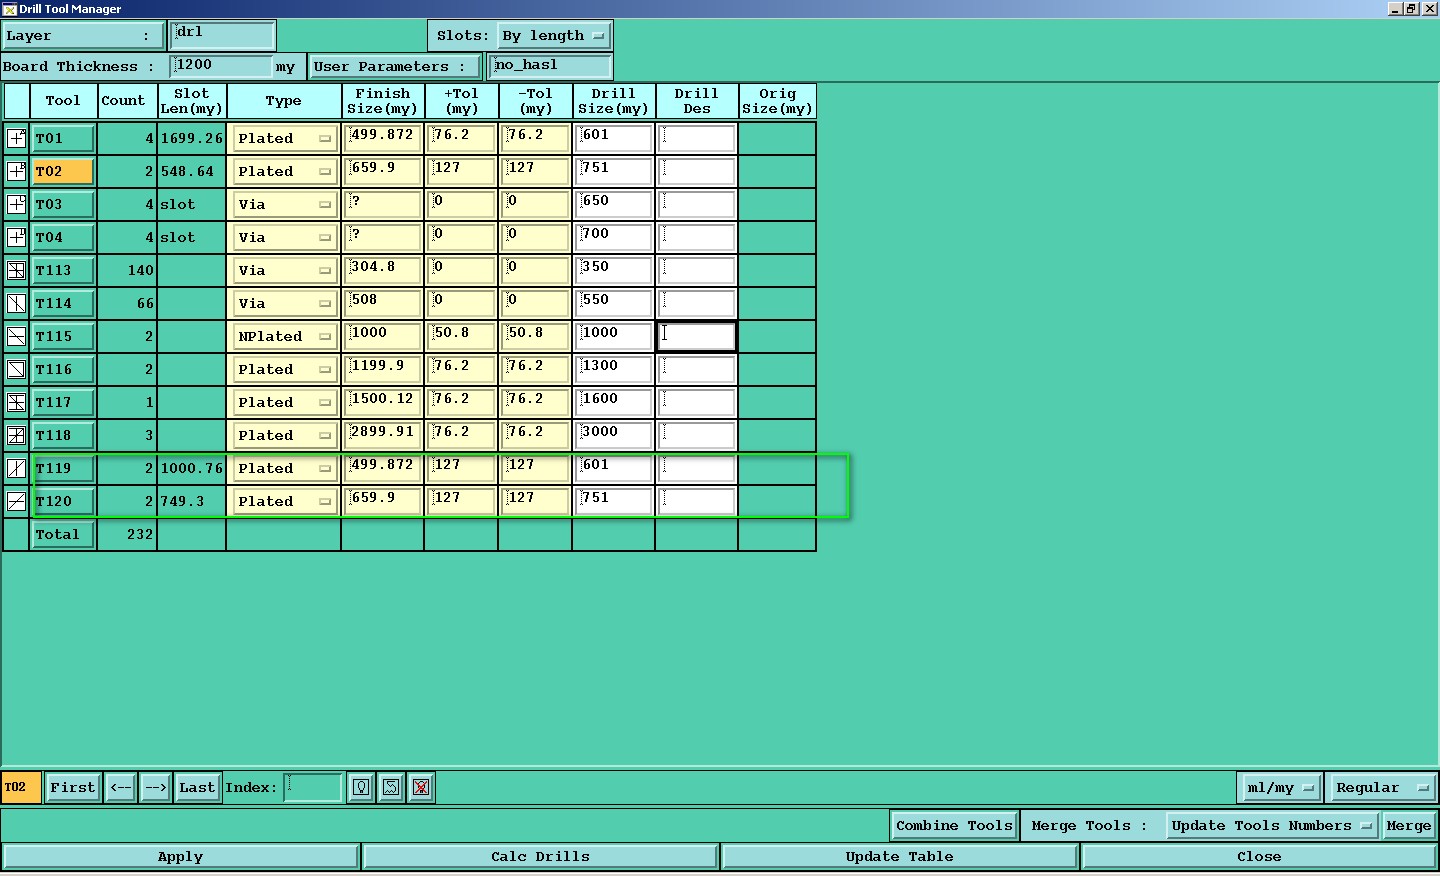1440x876 pixels.
Task: Open the Type dropdown for T120
Action: point(284,501)
